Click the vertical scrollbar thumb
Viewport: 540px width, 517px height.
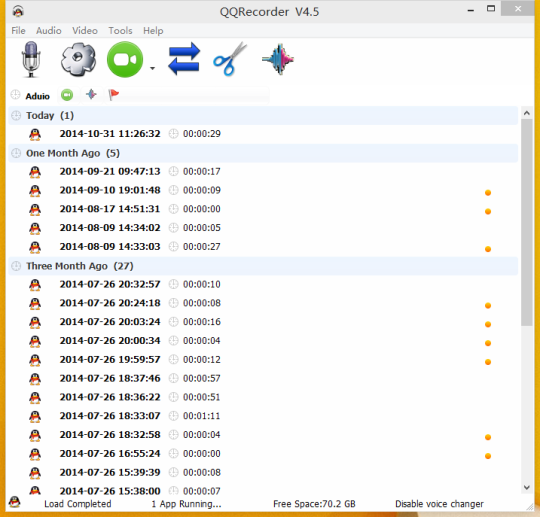[x=527, y=223]
